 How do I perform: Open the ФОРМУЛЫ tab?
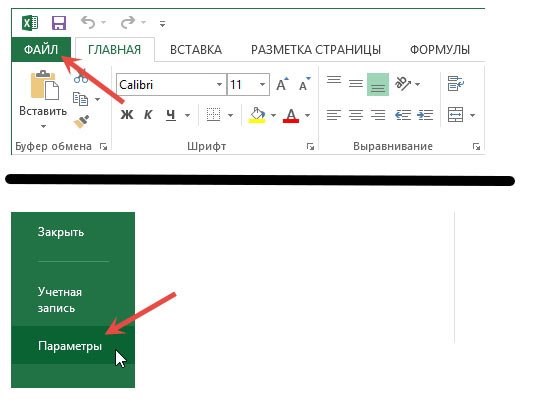pyautogui.click(x=440, y=50)
